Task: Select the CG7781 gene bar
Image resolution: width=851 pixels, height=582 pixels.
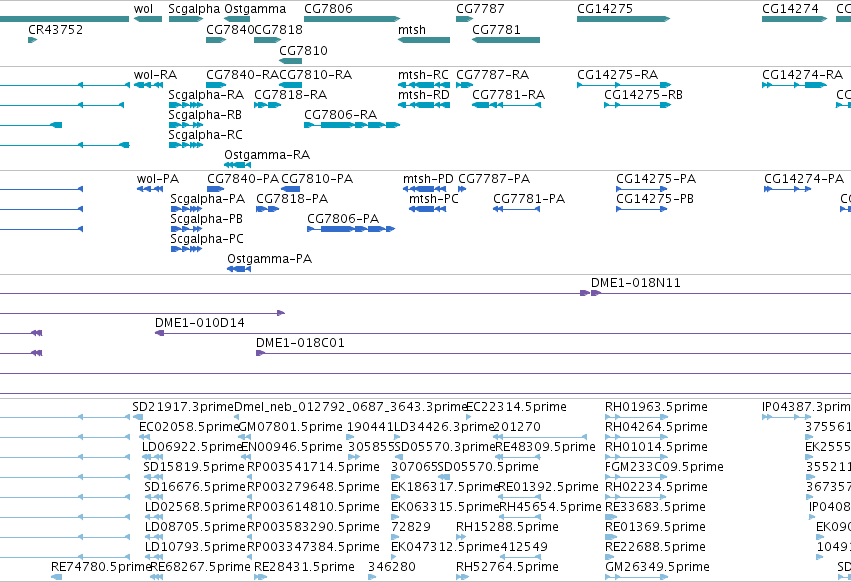Action: [506, 40]
